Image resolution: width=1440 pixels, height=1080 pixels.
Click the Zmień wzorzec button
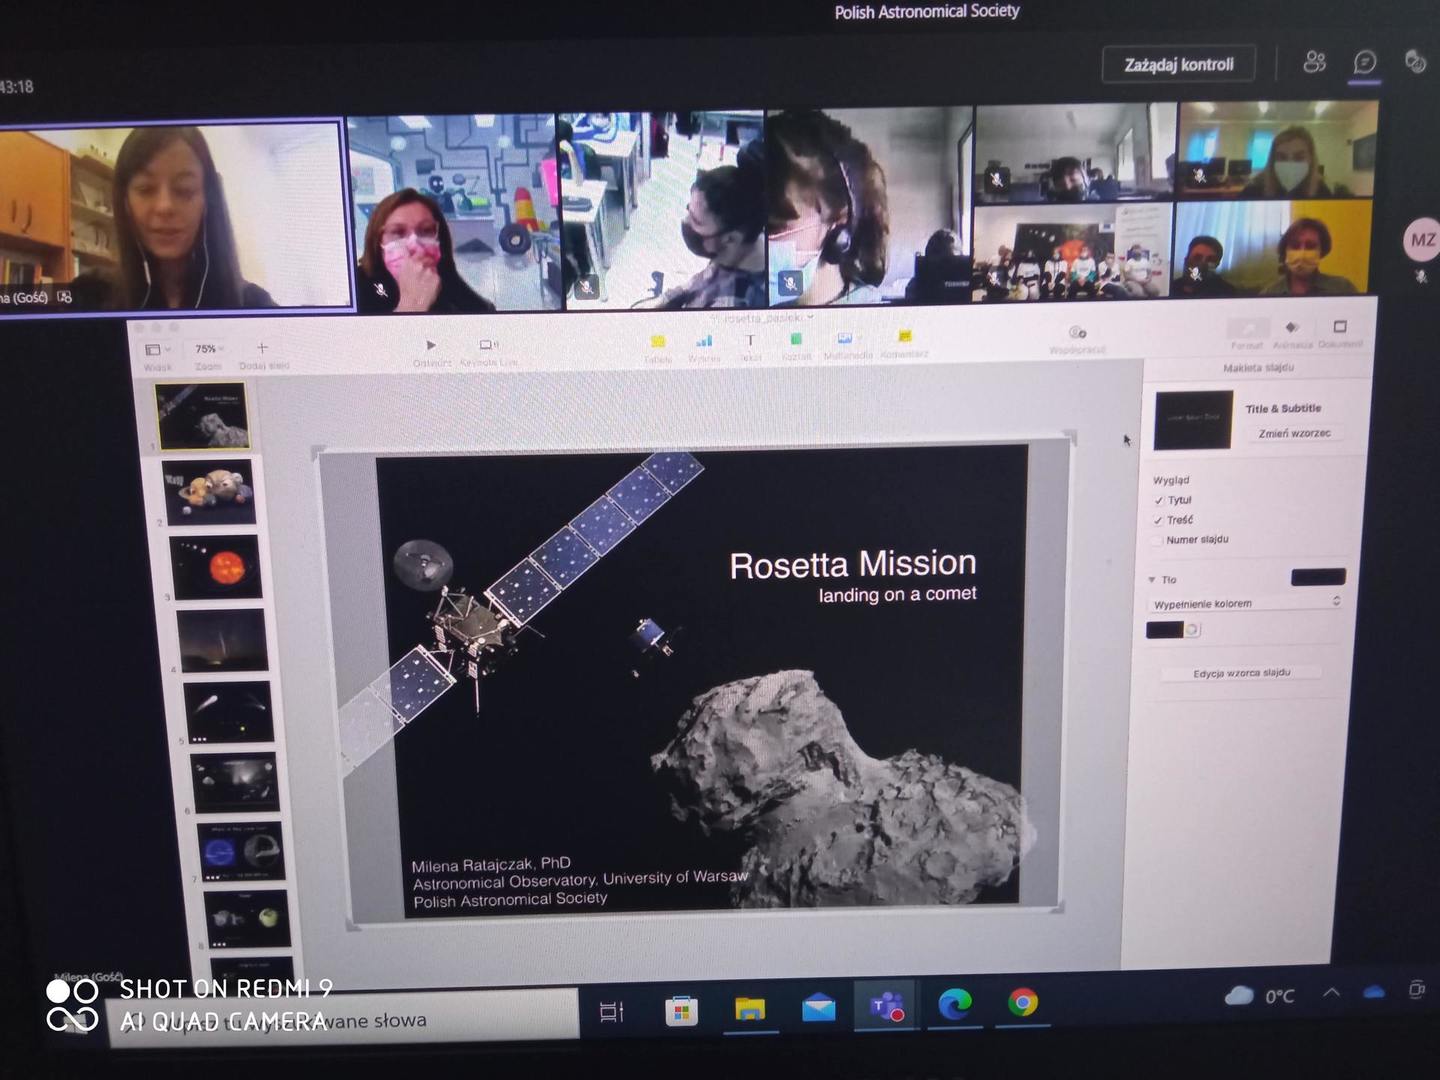(x=1294, y=434)
